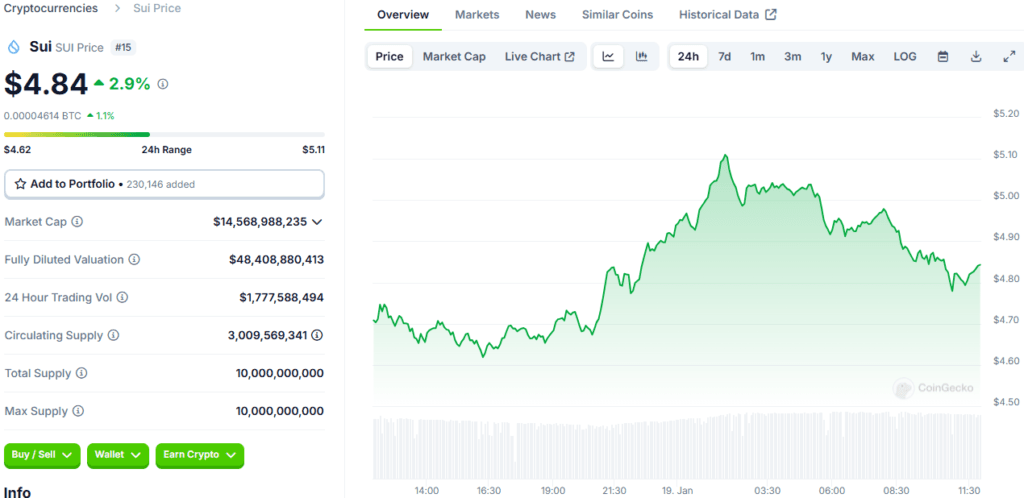Viewport: 1024px width, 498px height.
Task: Switch to the Overview tab
Action: click(x=403, y=14)
